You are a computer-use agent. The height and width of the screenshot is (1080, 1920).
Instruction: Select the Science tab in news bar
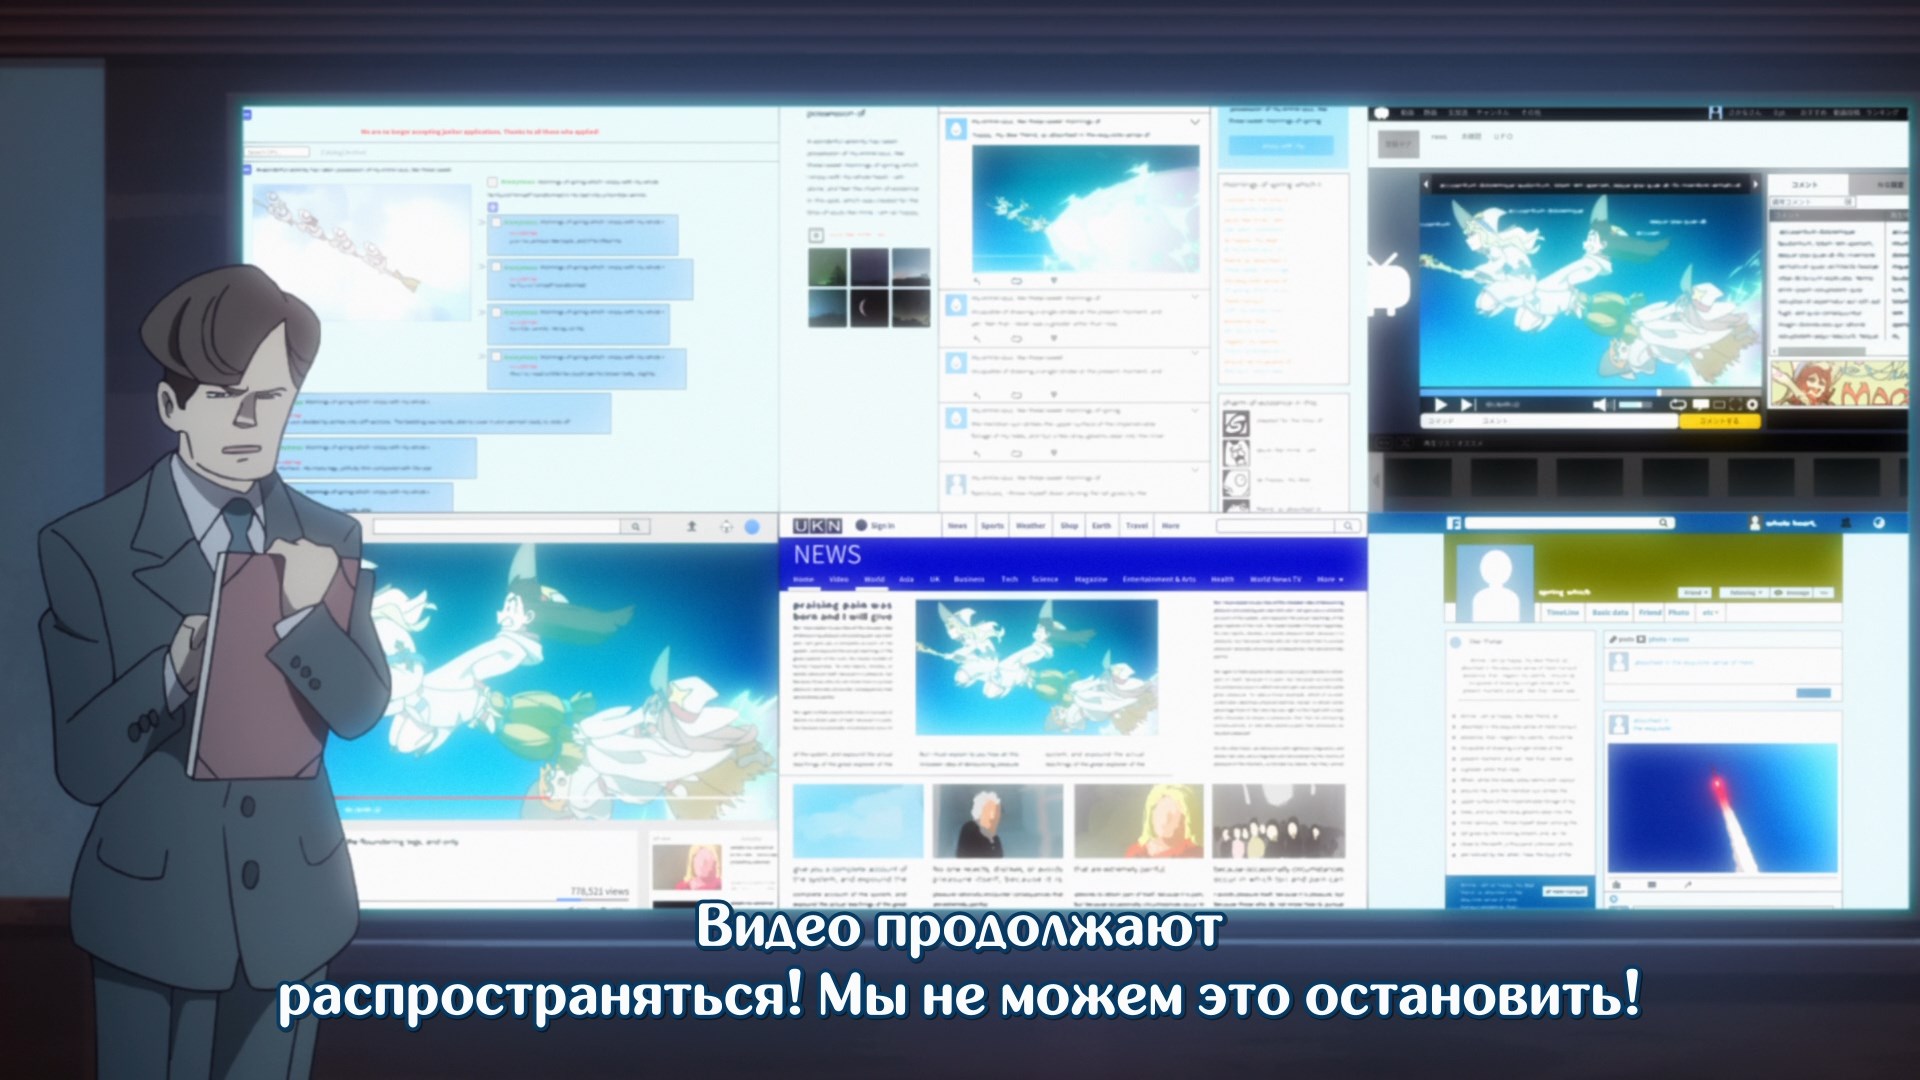(x=1044, y=580)
